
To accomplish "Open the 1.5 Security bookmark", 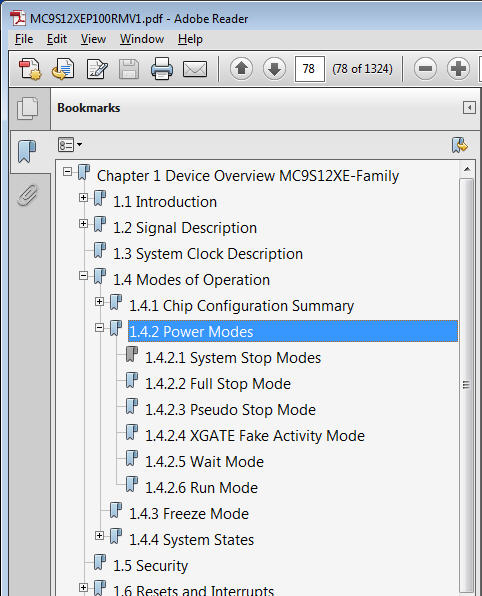I will 151,566.
